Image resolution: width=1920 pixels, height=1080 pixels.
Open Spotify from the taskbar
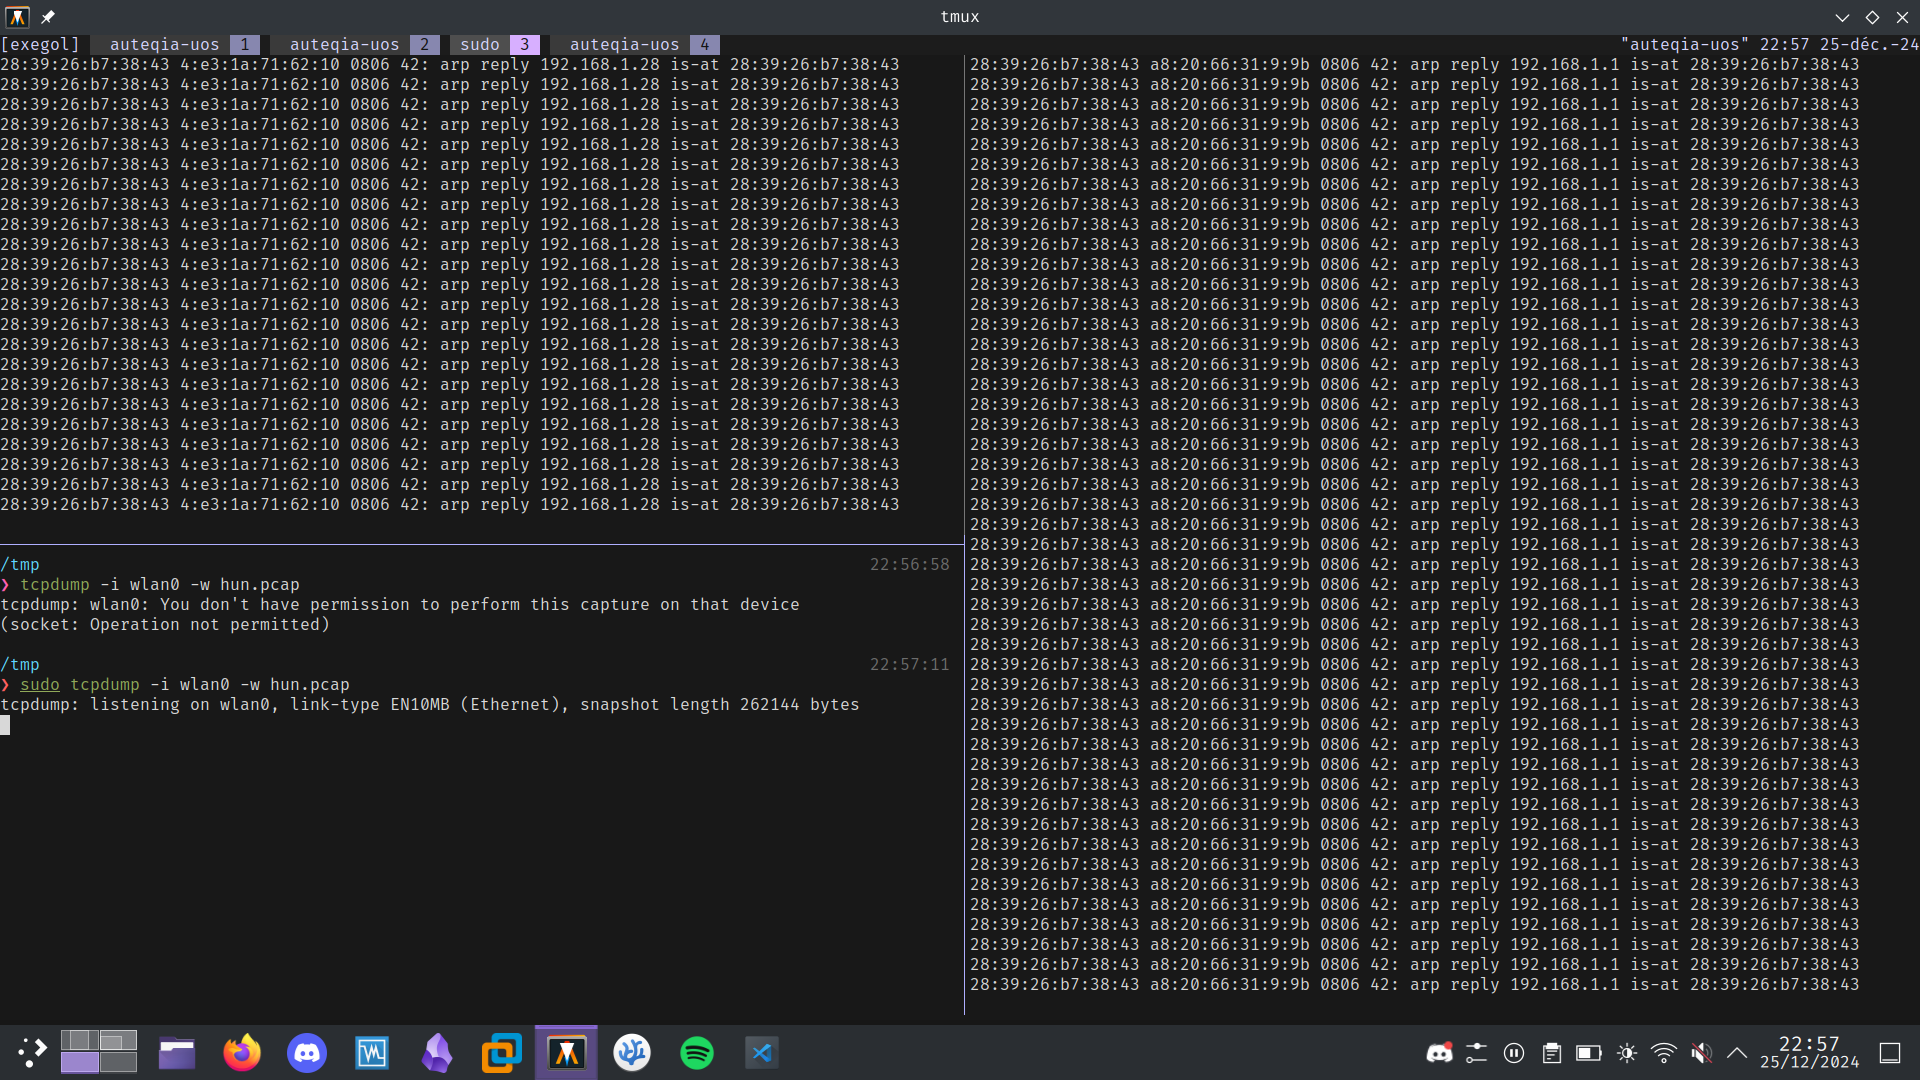[697, 1052]
